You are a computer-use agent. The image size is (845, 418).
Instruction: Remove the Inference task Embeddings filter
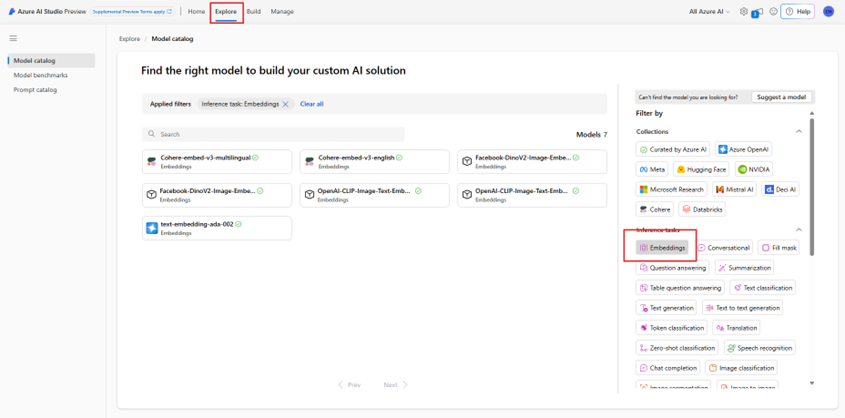click(x=286, y=104)
